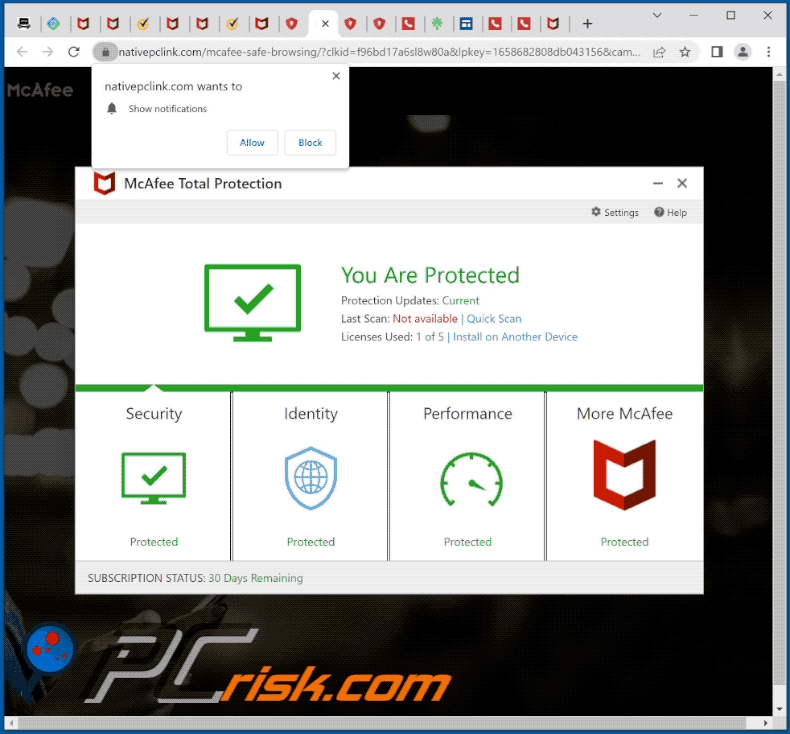Click Protected under Security

[x=154, y=542]
